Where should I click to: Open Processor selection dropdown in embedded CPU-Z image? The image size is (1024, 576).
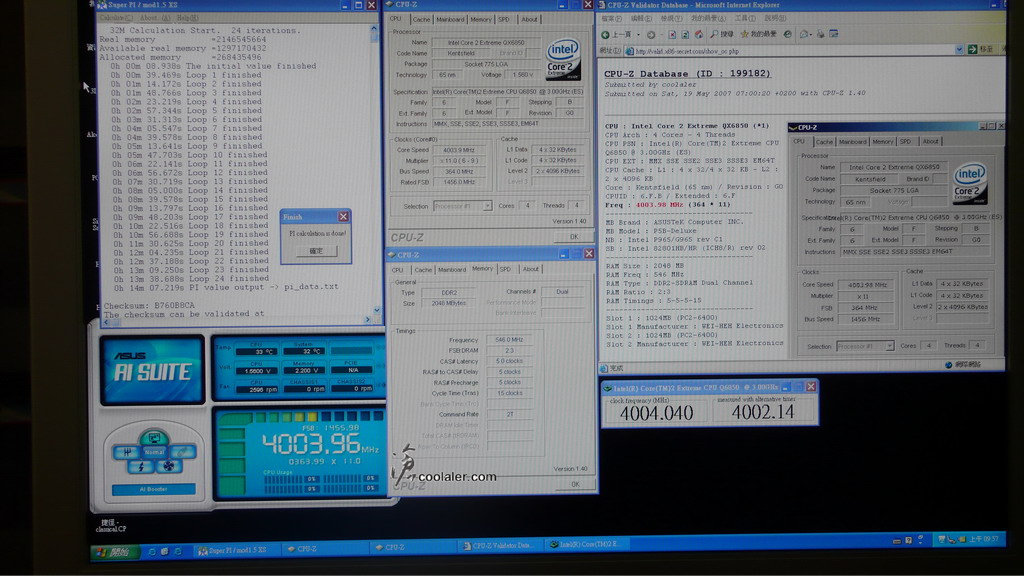889,346
